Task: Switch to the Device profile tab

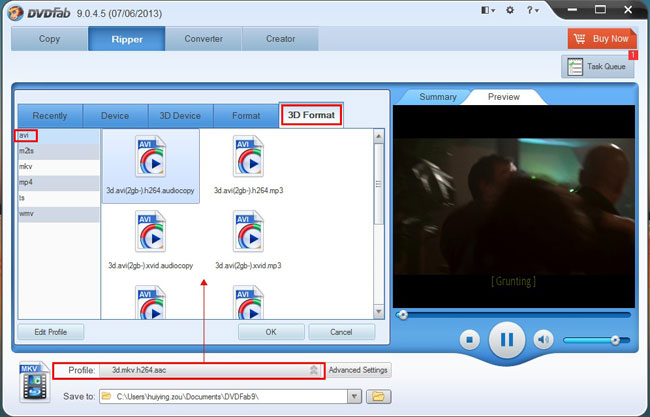Action: pos(115,116)
